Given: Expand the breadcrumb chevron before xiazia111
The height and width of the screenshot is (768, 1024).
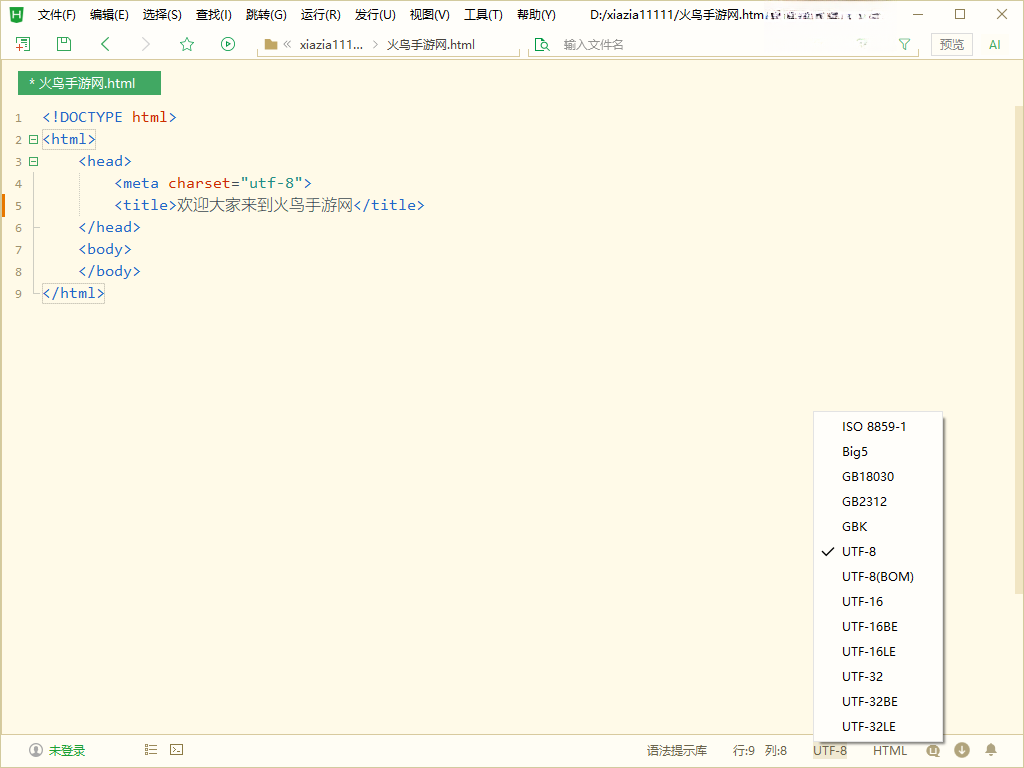Looking at the screenshot, I should click(x=287, y=44).
